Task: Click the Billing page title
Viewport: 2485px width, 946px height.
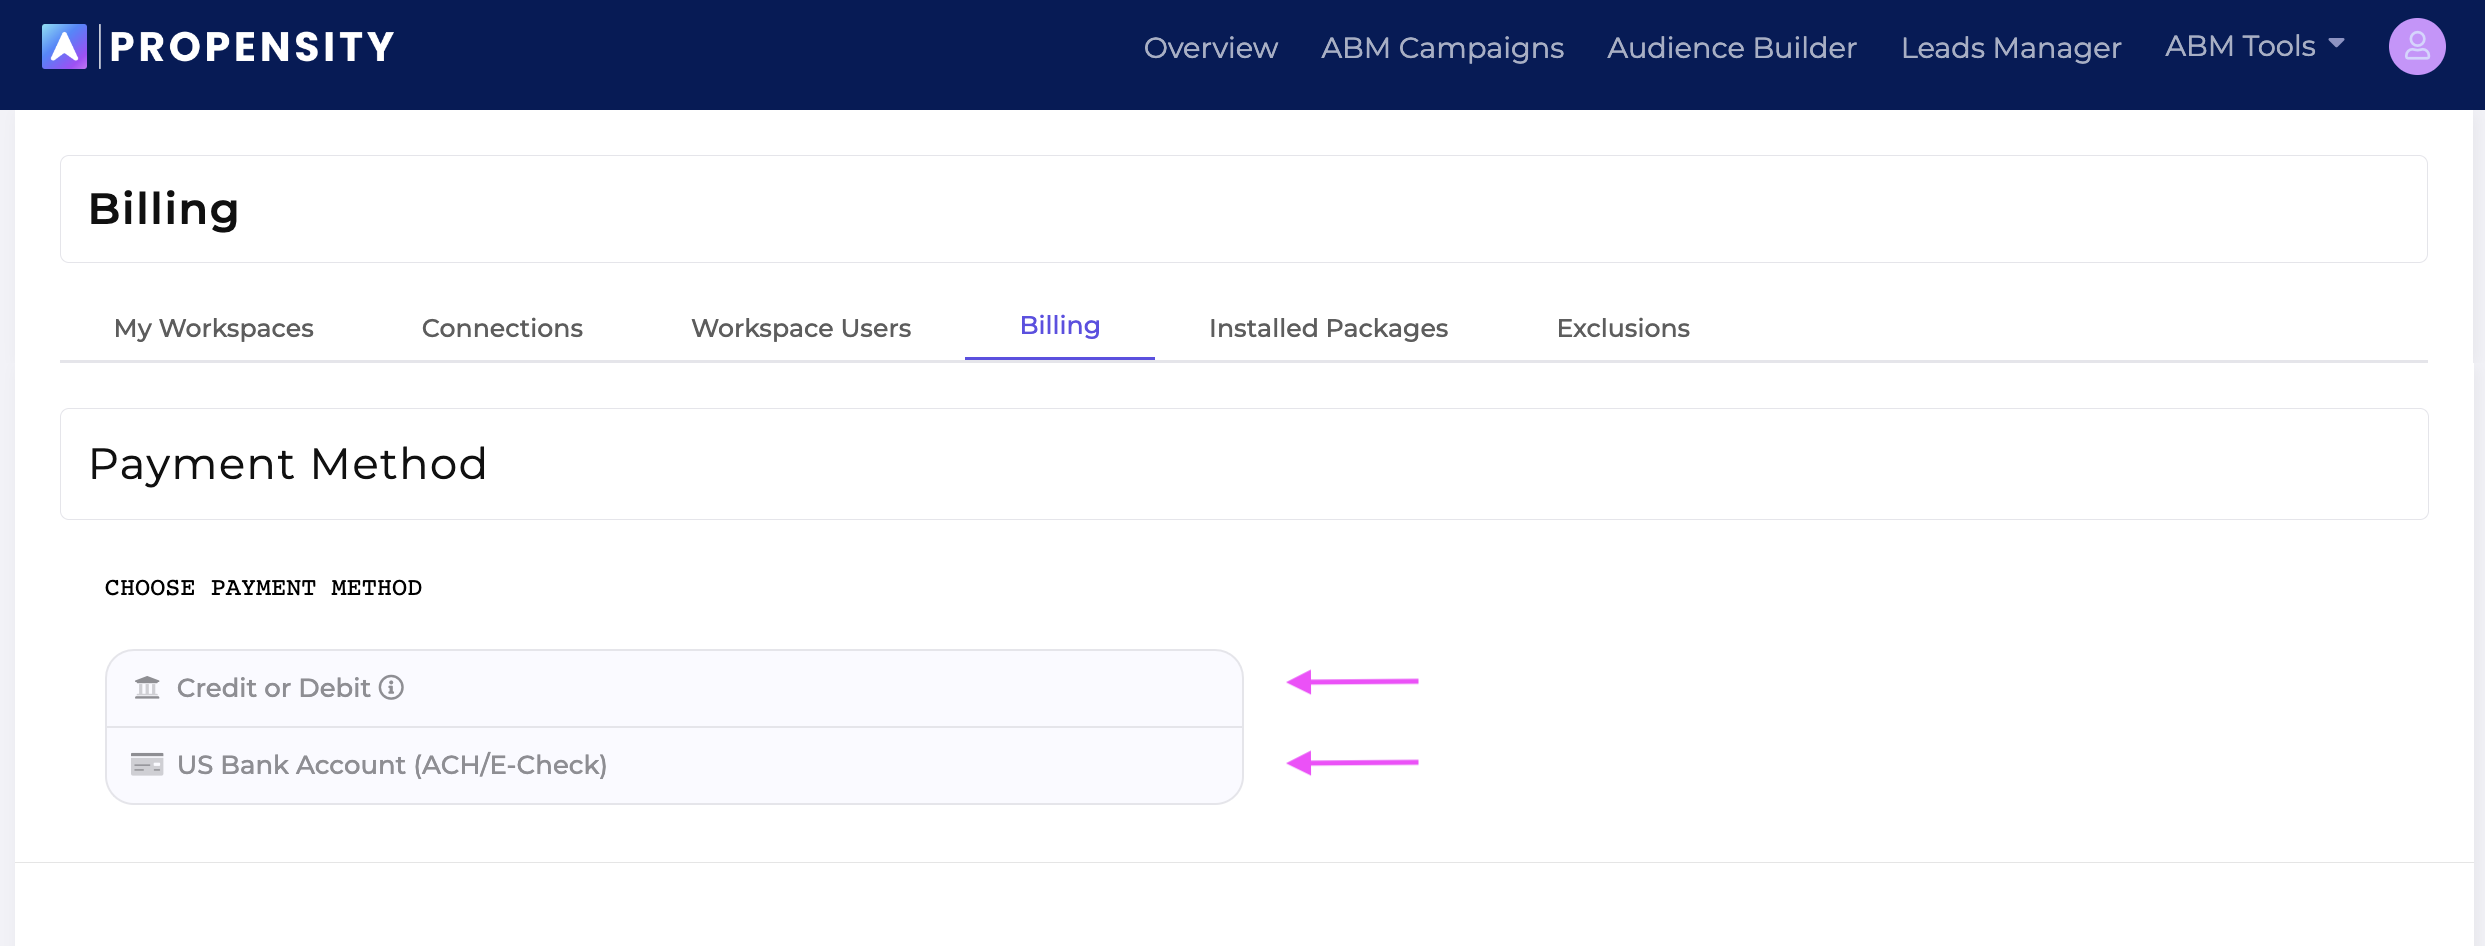Action: pyautogui.click(x=164, y=209)
